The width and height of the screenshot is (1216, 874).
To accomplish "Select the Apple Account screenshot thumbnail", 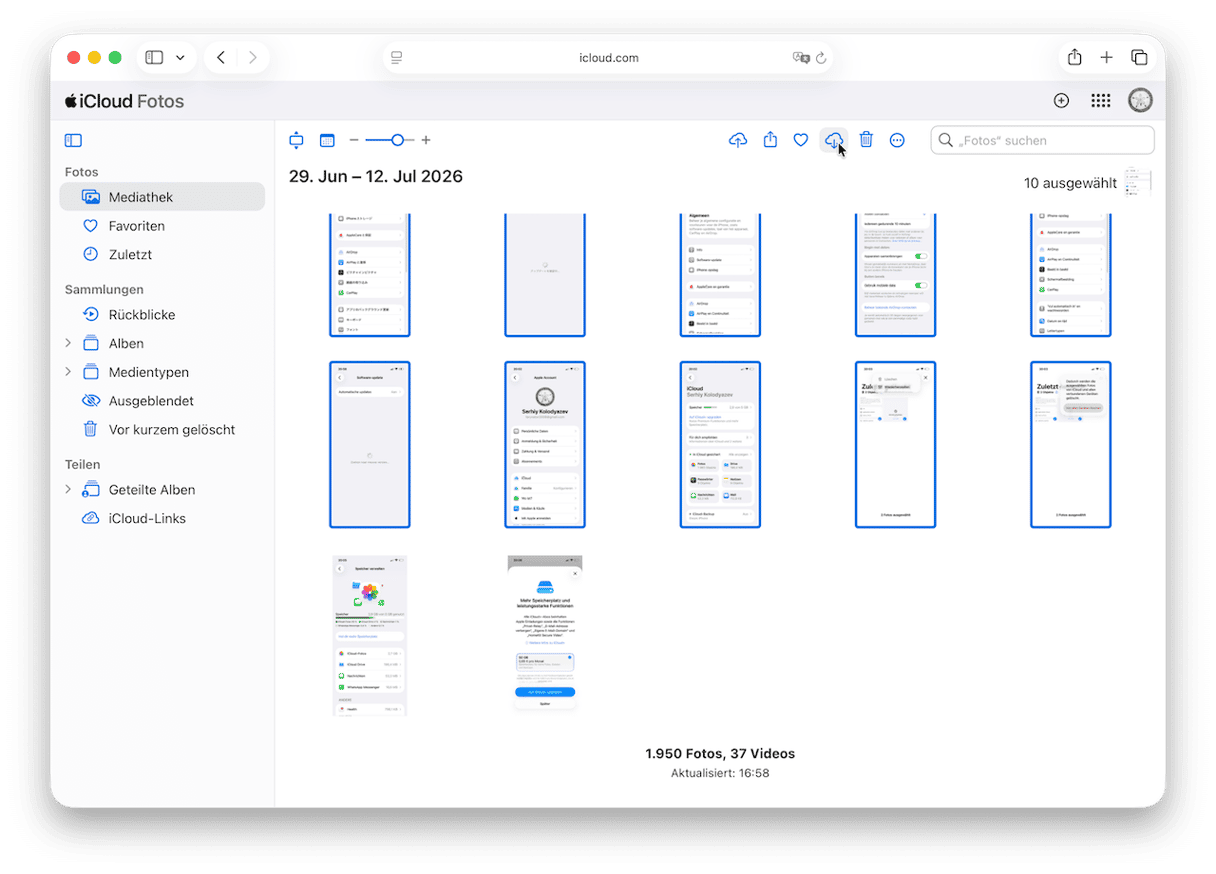I will 545,445.
